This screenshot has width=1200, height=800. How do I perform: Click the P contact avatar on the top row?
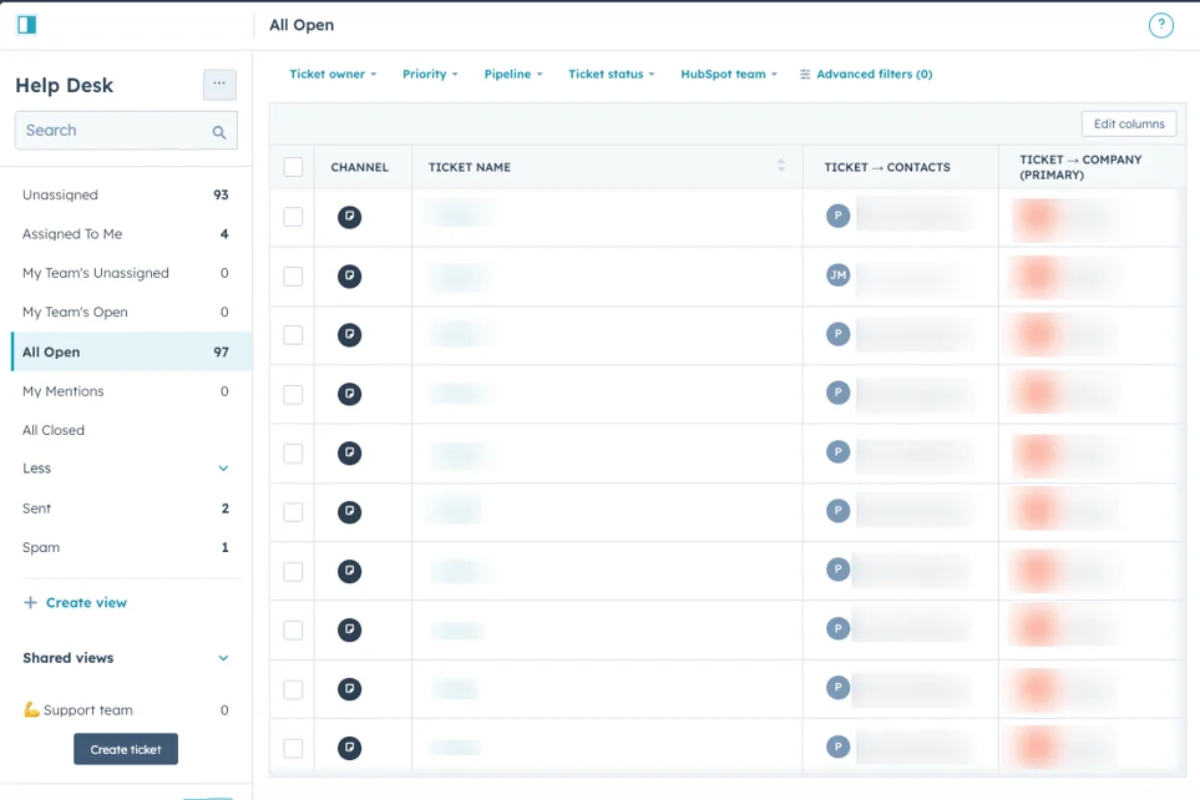point(837,216)
